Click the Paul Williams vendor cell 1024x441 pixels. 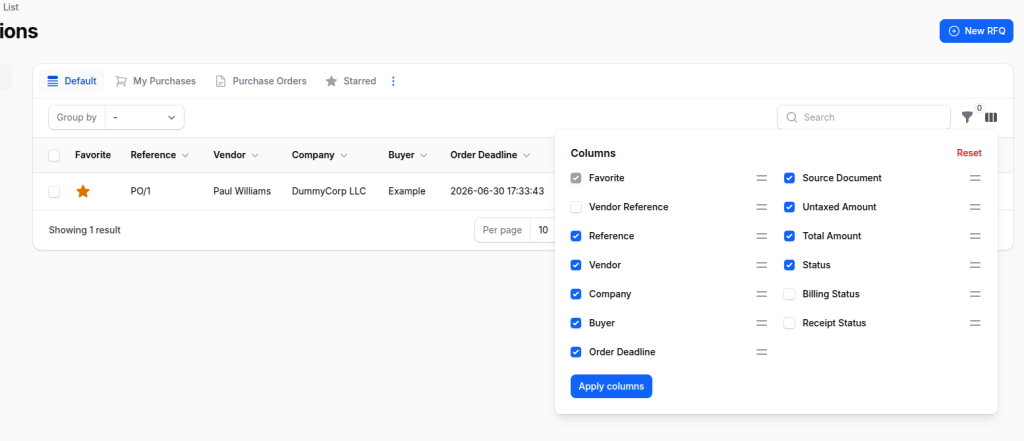242,191
